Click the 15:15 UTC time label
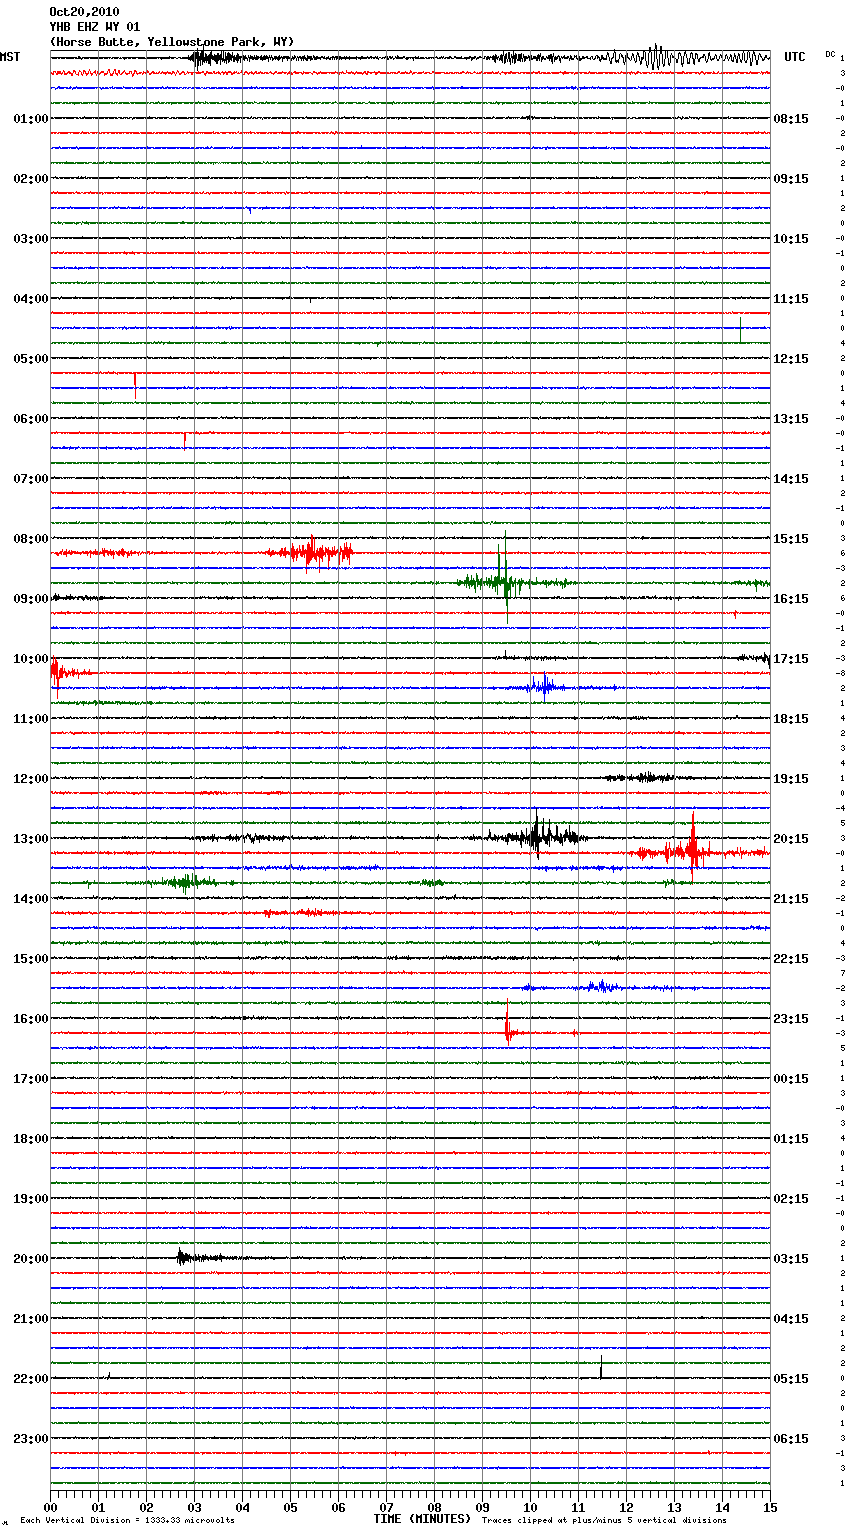This screenshot has width=850, height=1534. (x=791, y=539)
